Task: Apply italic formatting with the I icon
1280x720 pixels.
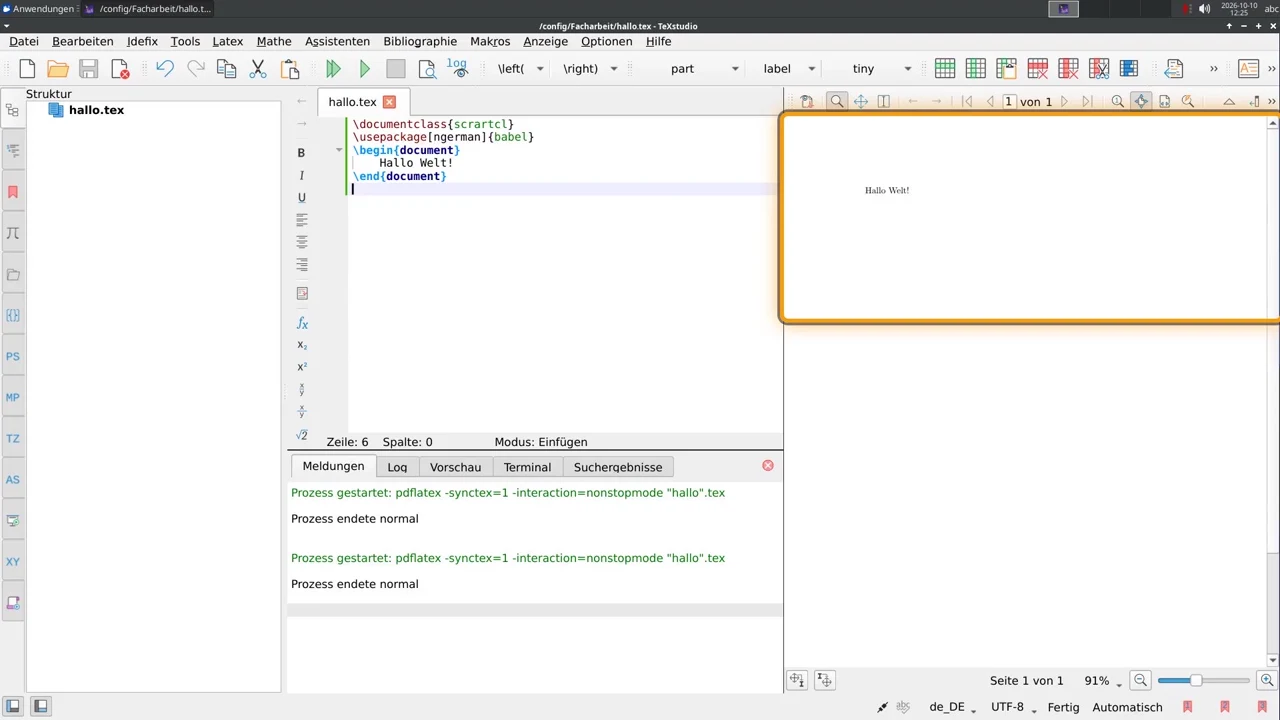Action: [x=301, y=176]
